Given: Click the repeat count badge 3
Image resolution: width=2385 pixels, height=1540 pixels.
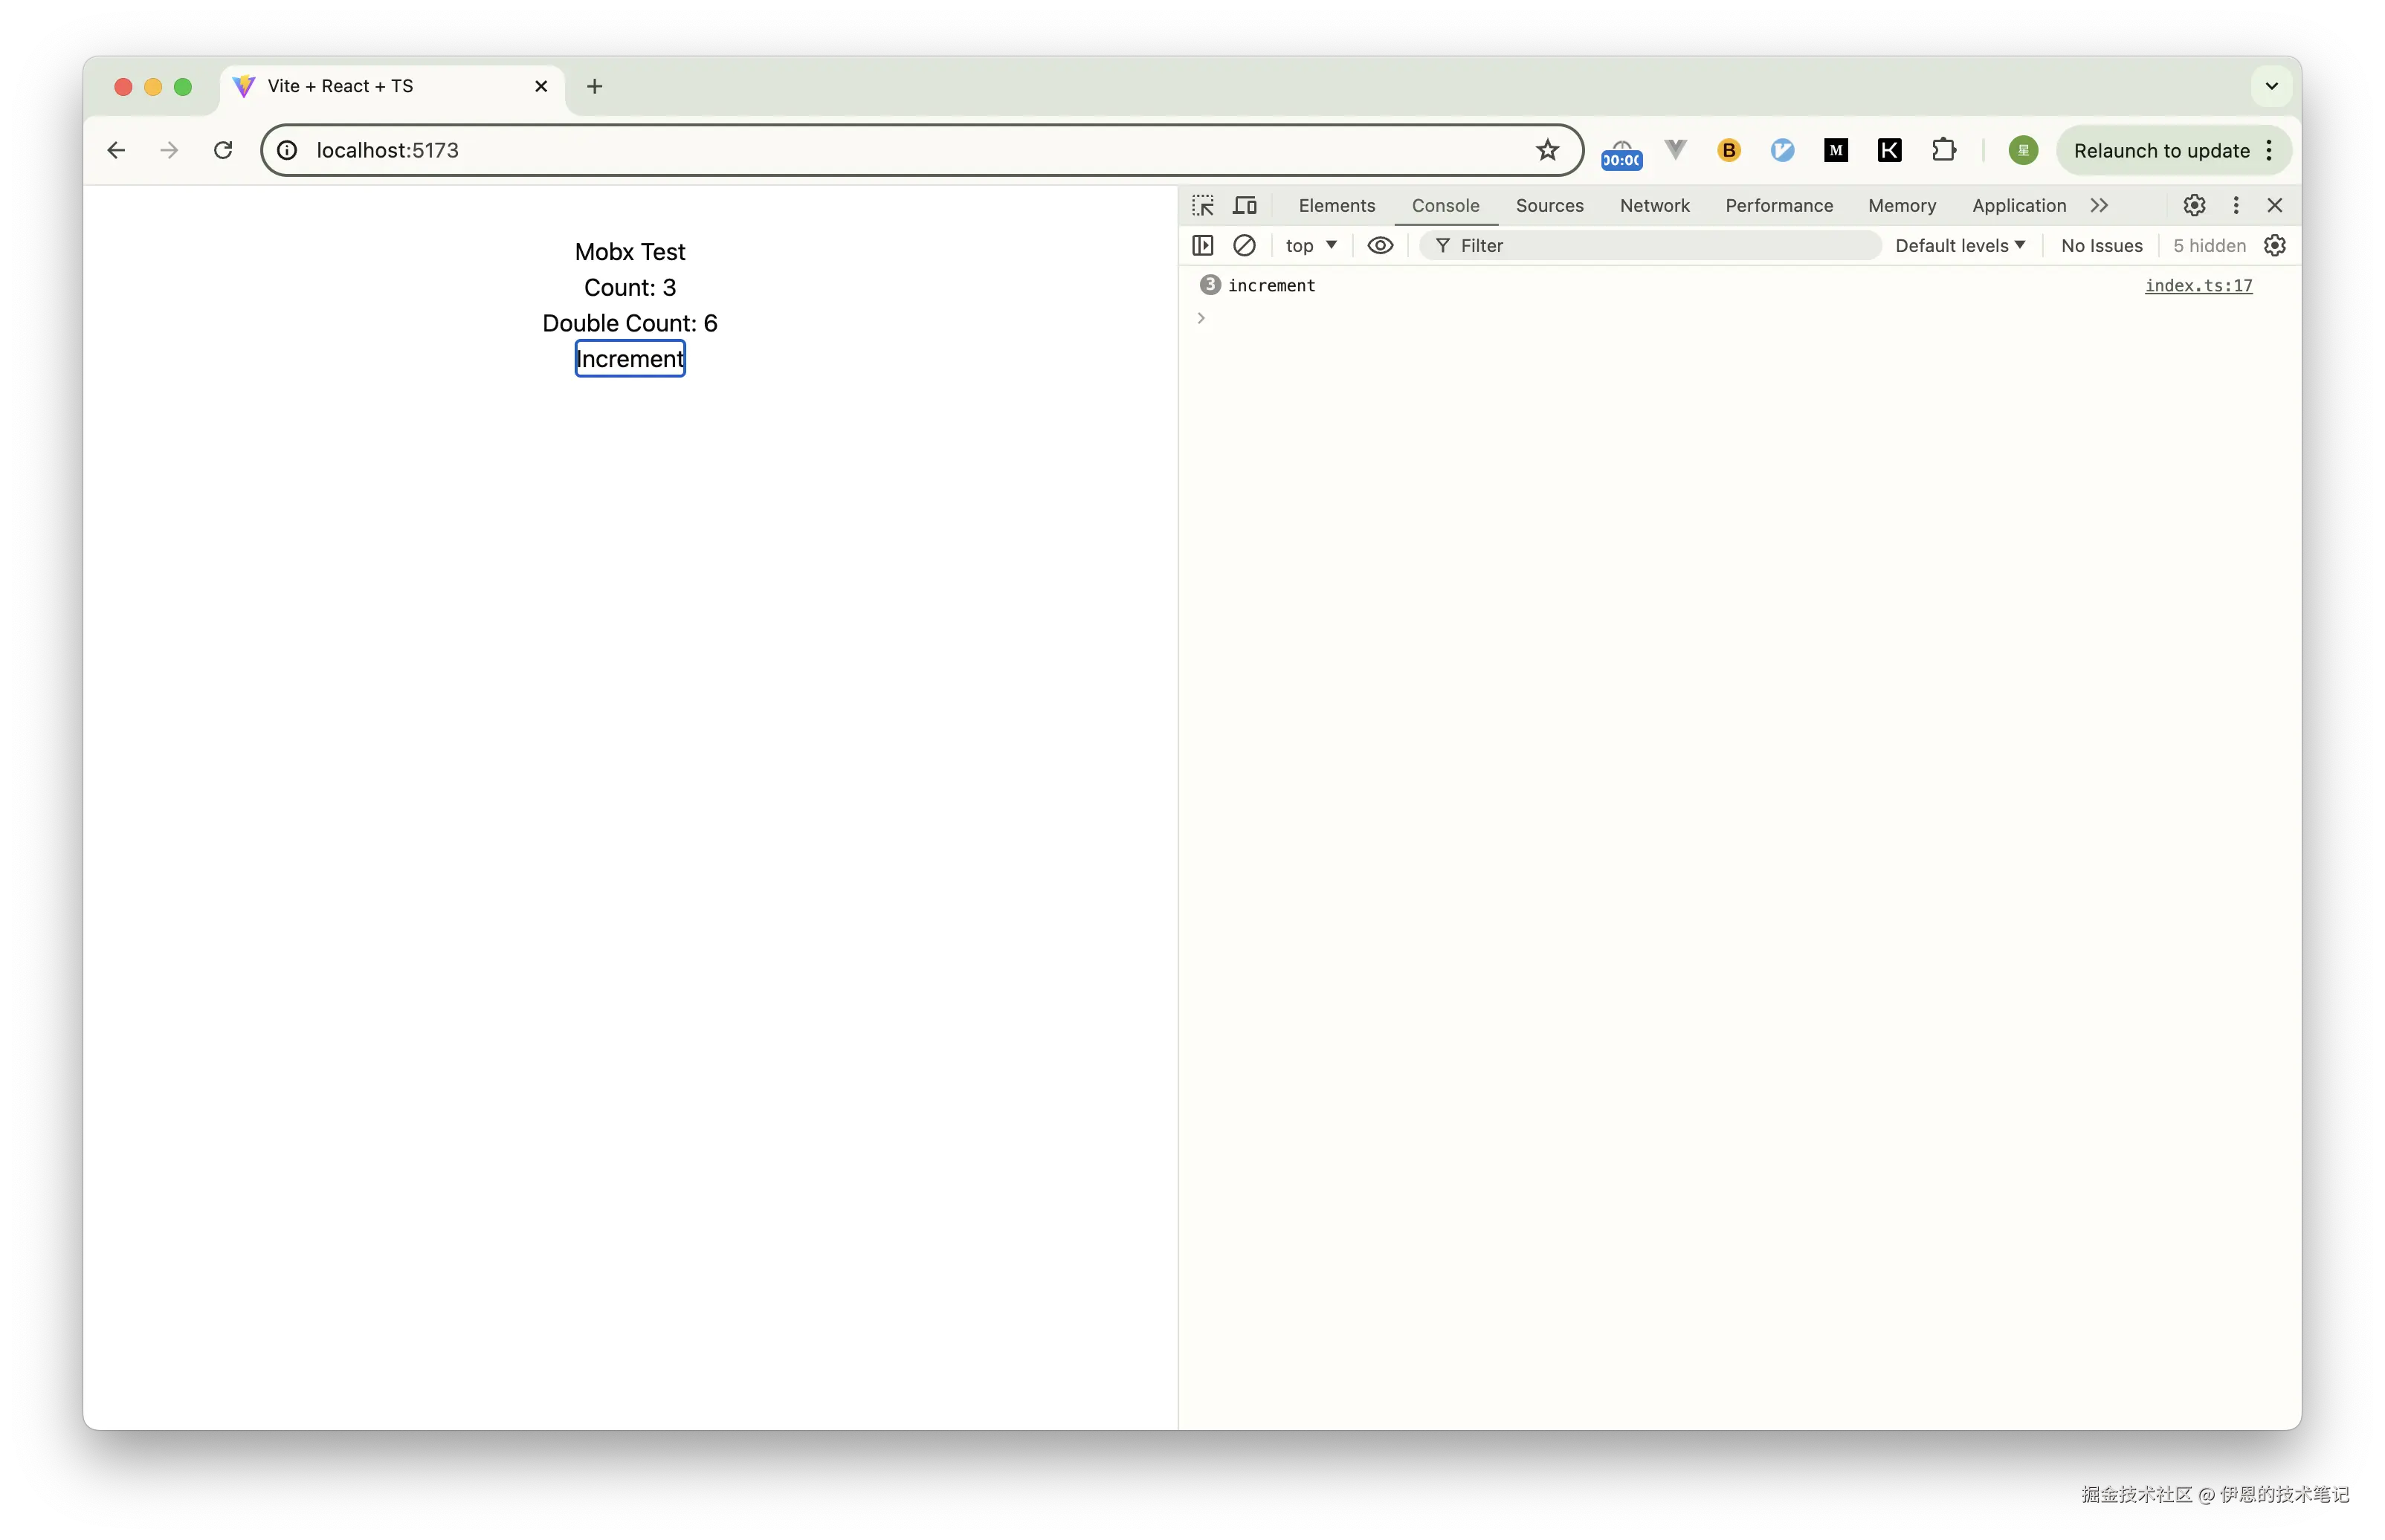Looking at the screenshot, I should tap(1209, 285).
